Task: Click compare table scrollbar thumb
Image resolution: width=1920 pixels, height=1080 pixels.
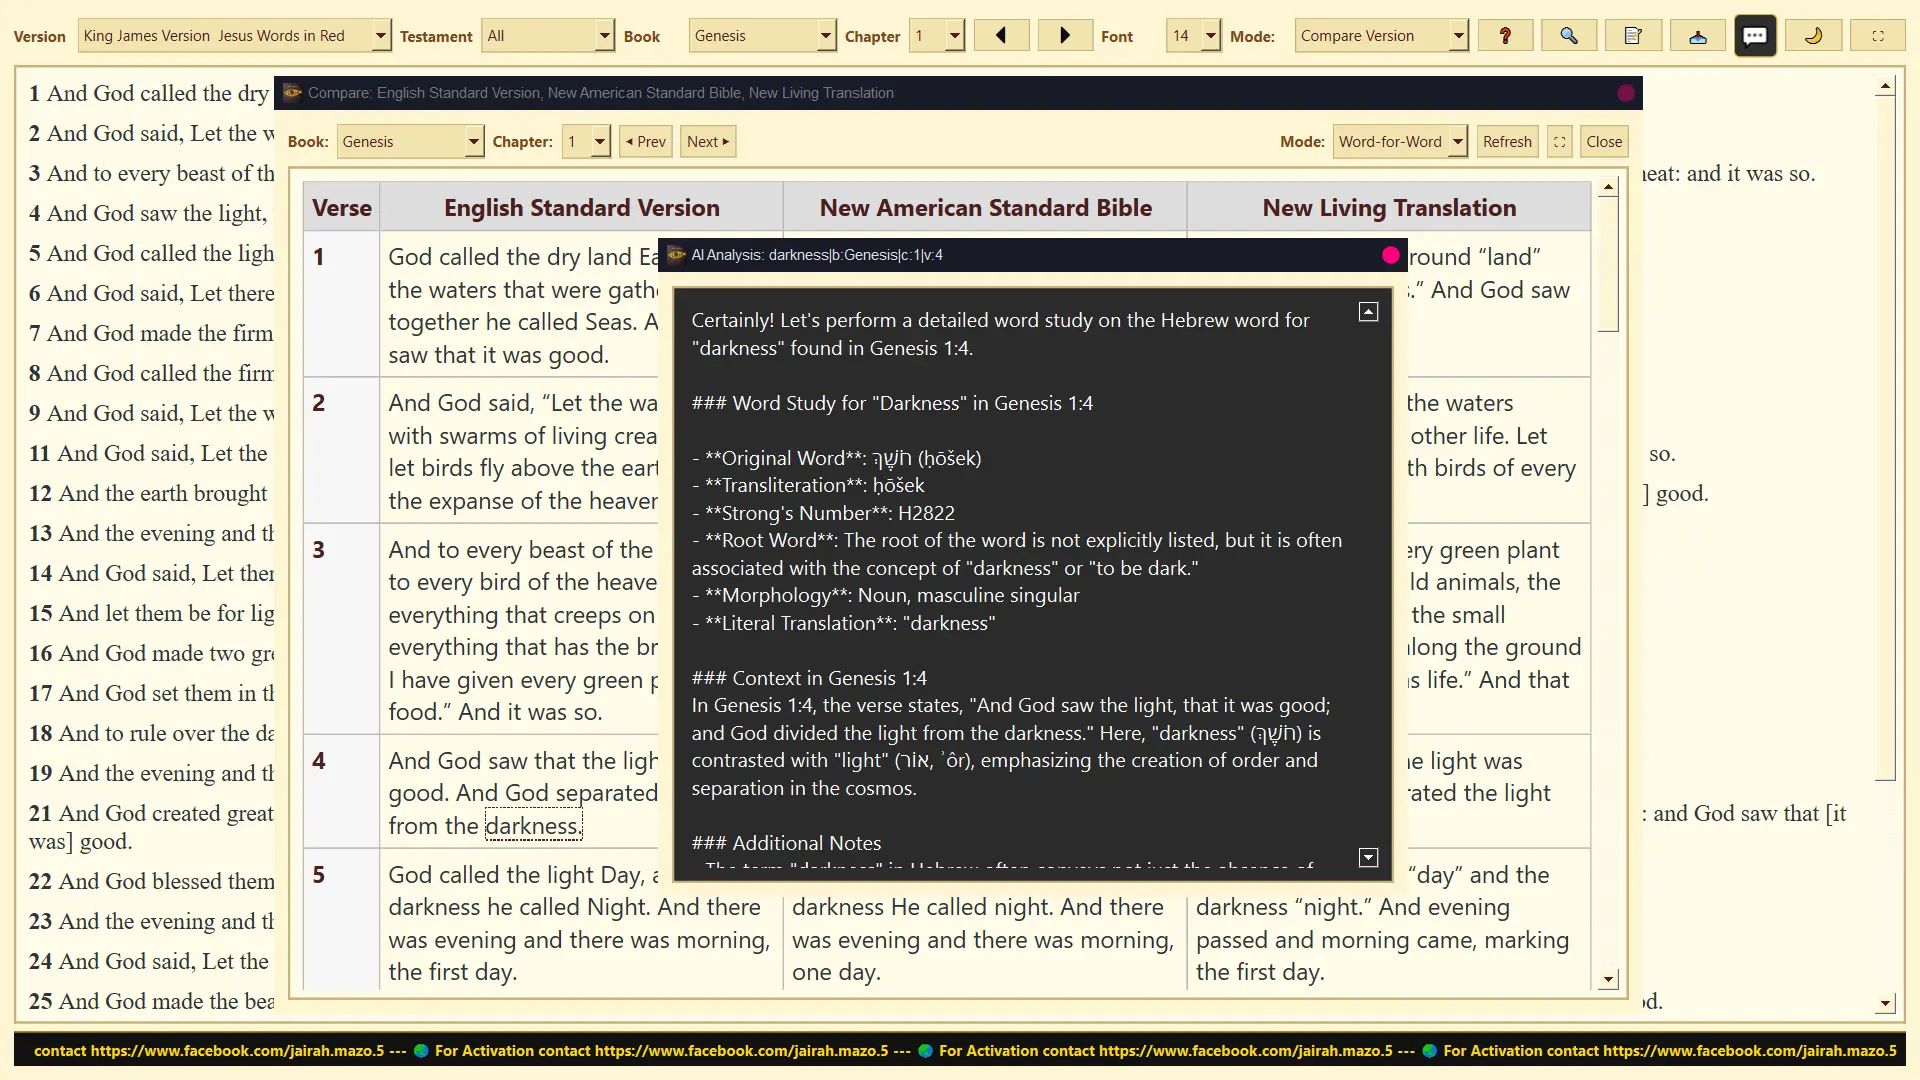Action: coord(1608,264)
